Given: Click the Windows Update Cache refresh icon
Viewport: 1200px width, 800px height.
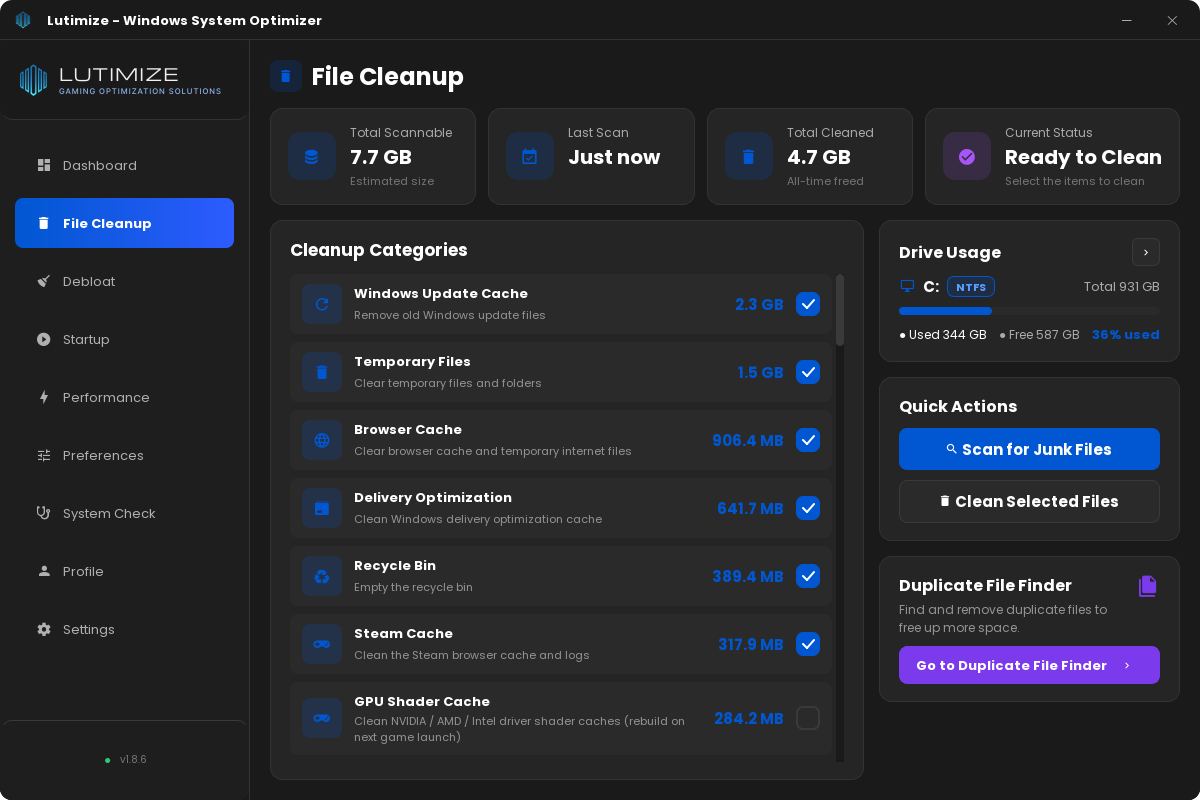Looking at the screenshot, I should pos(322,304).
